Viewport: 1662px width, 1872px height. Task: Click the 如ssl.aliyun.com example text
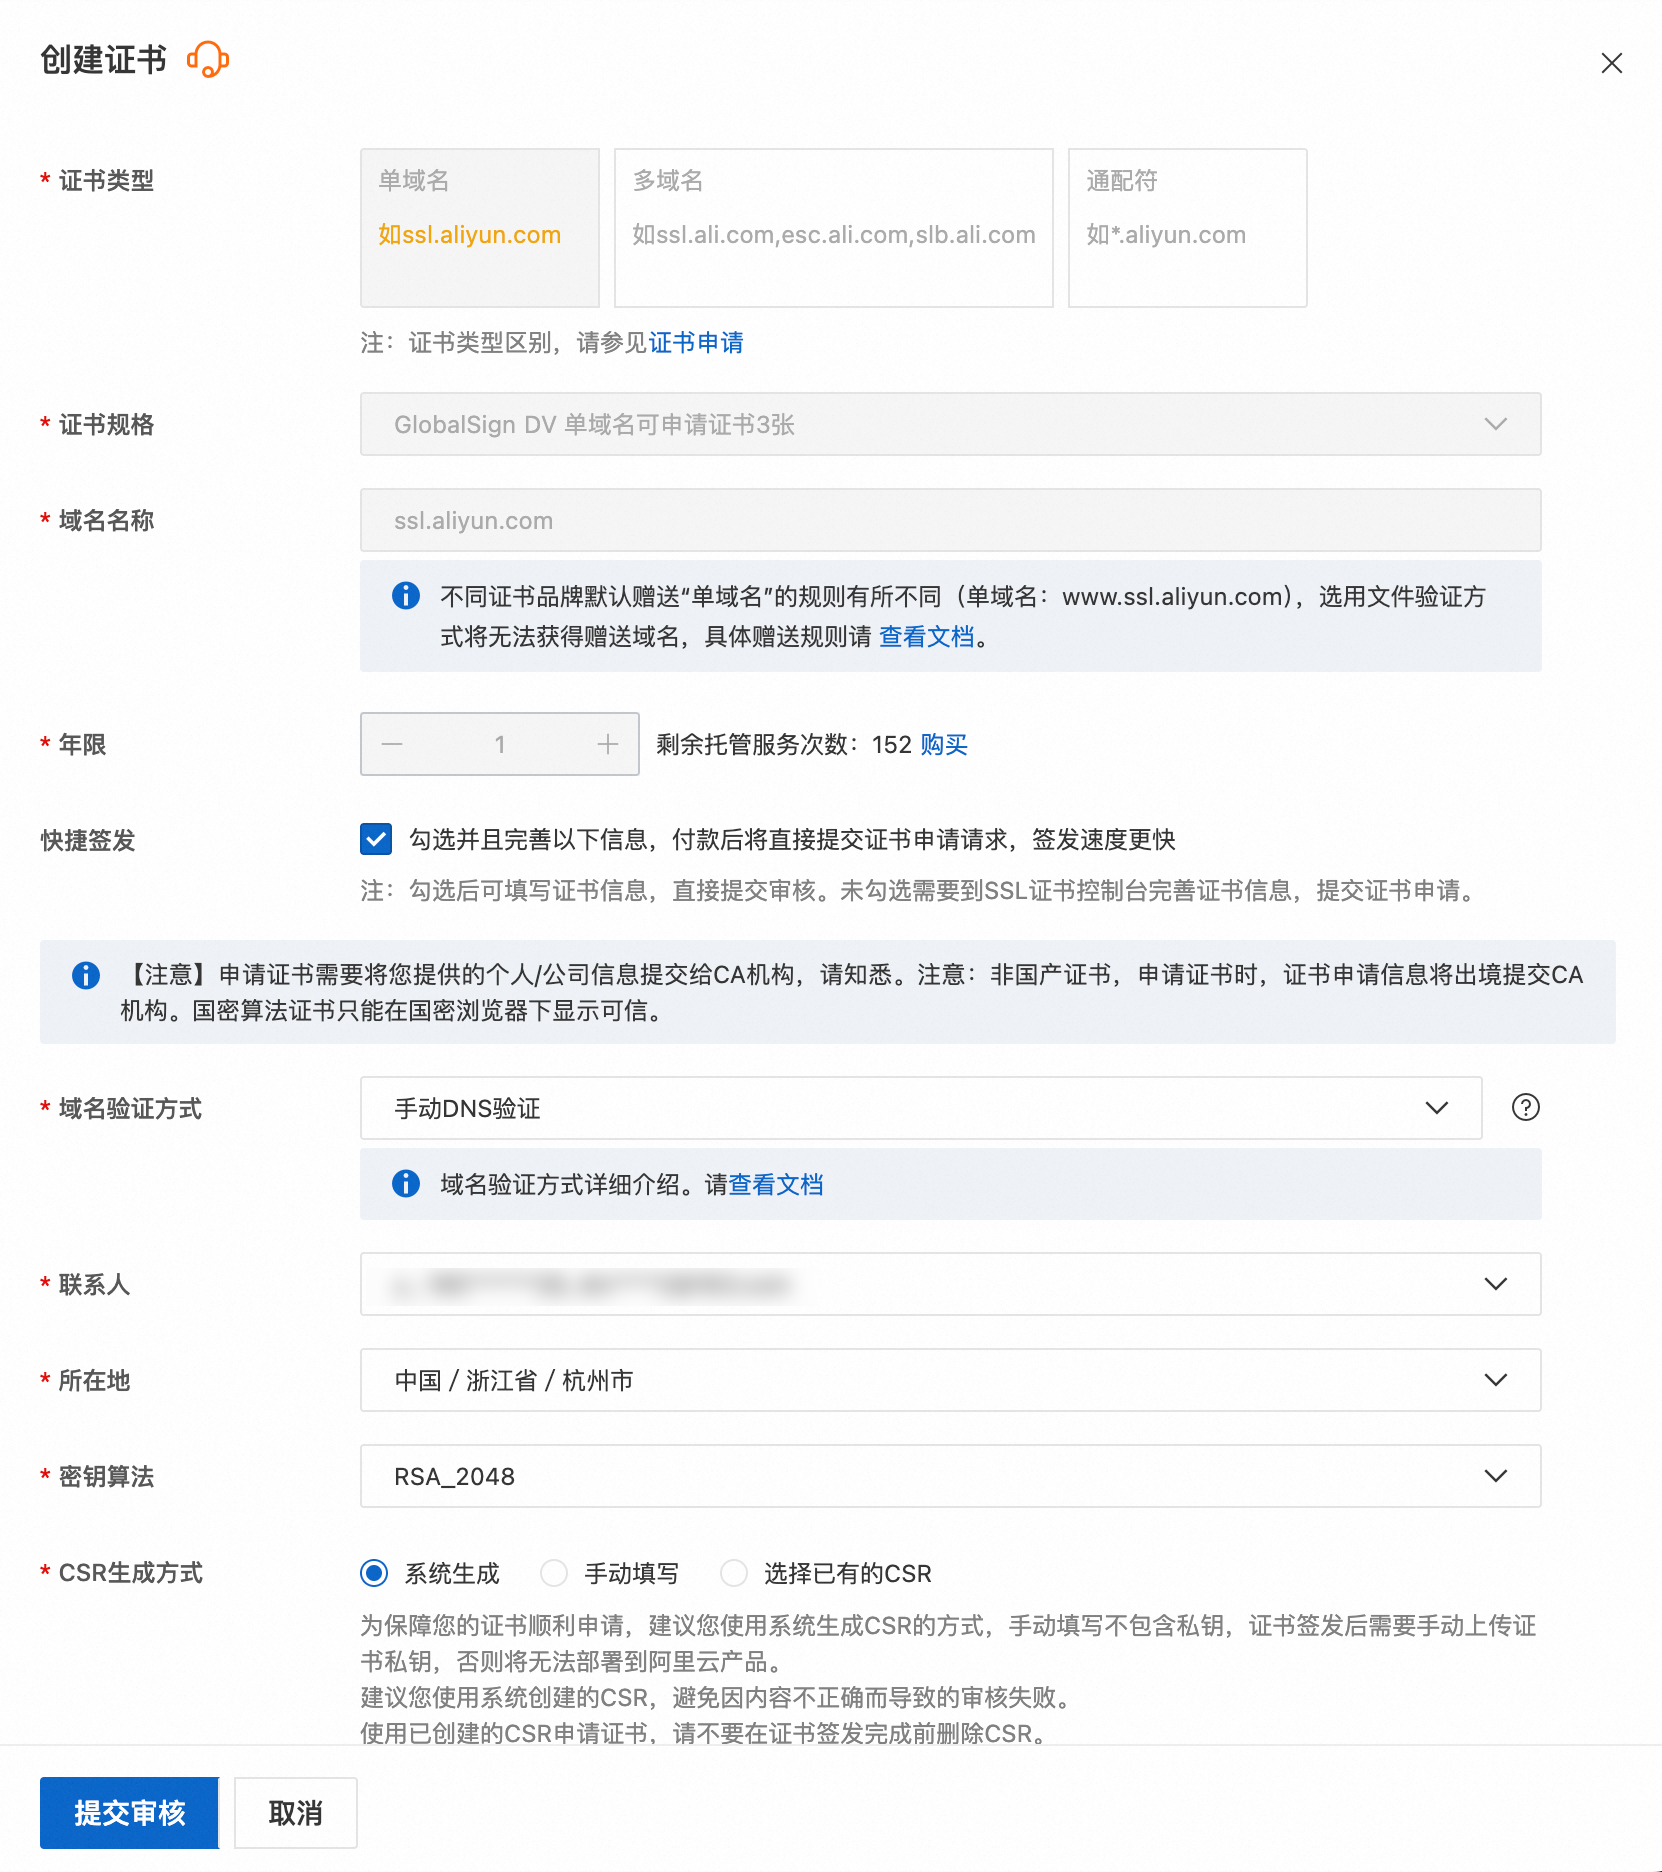(x=470, y=235)
